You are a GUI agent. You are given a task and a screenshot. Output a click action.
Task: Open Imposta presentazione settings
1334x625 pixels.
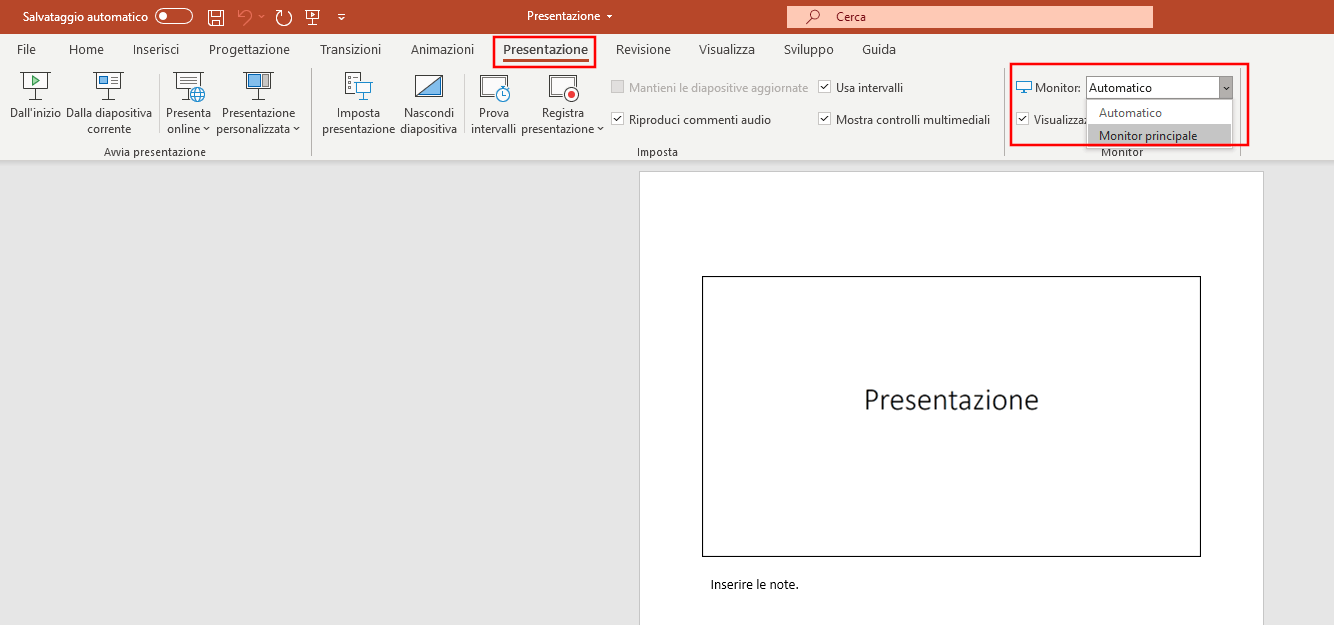pos(358,104)
